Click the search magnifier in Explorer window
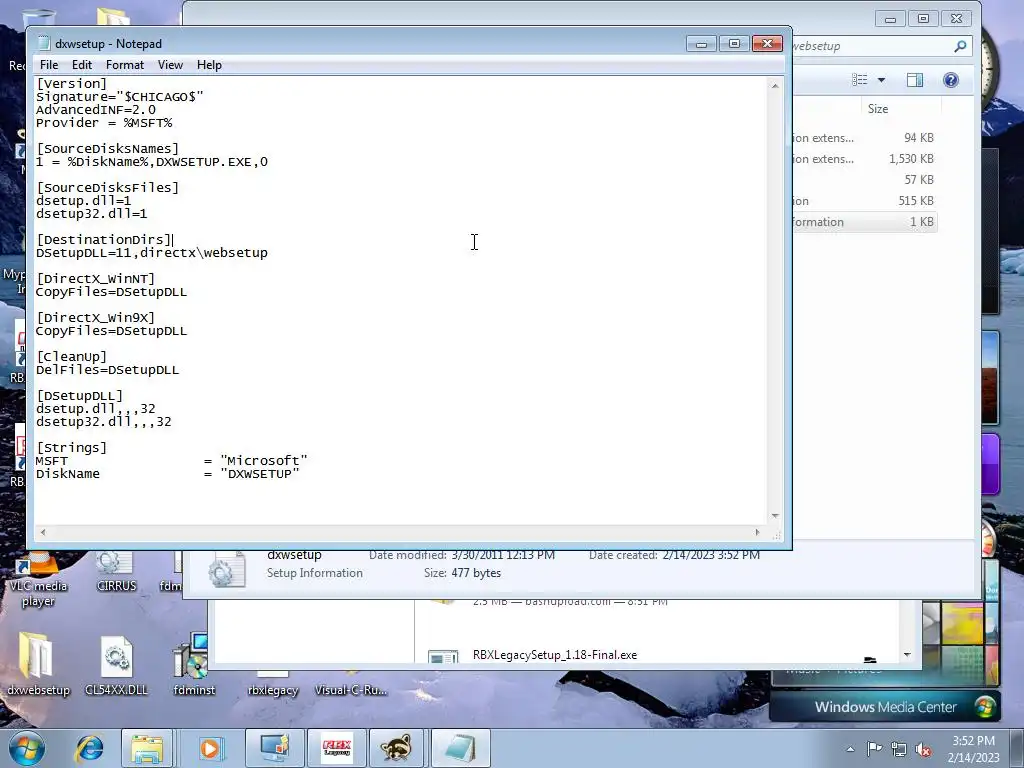 click(960, 46)
